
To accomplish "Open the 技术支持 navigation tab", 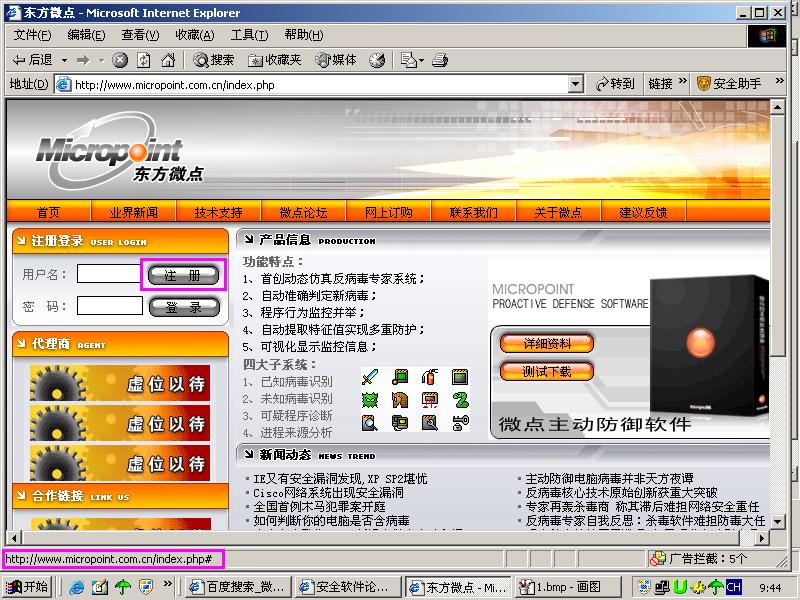I will [218, 212].
